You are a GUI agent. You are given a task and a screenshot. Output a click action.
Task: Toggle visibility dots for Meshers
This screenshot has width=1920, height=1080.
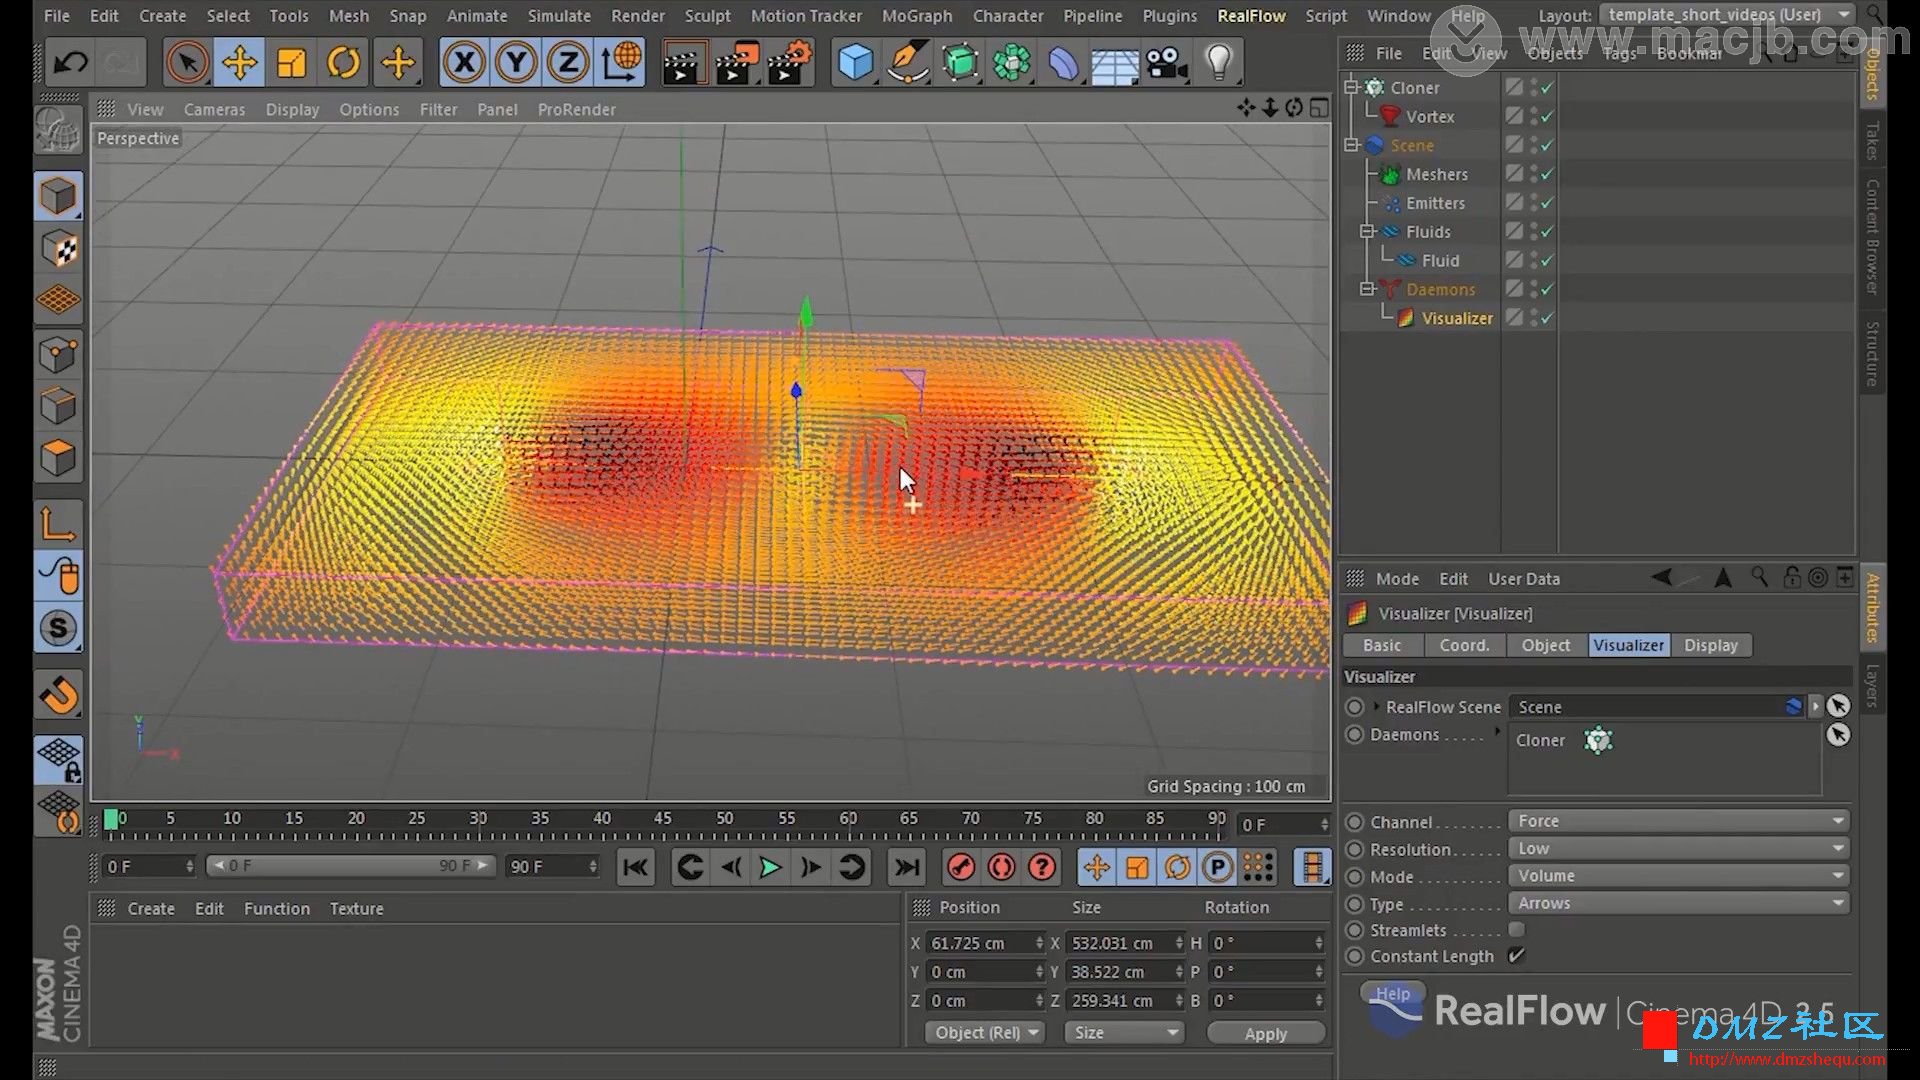coord(1533,174)
